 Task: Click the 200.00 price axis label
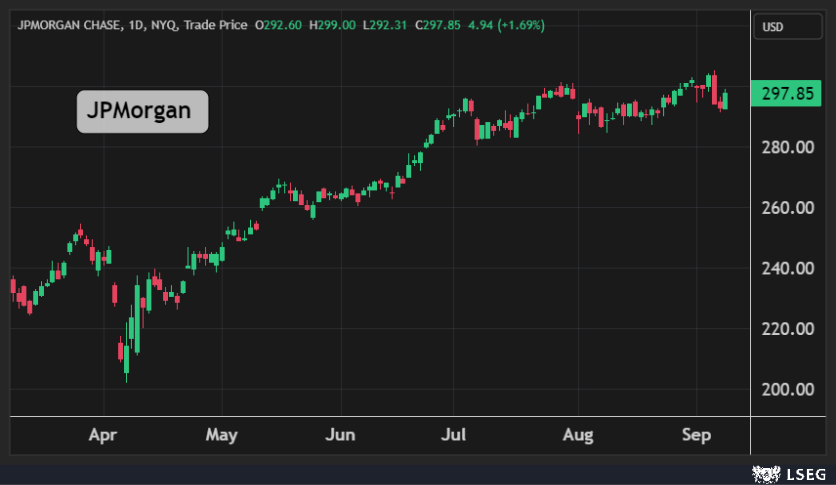787,390
